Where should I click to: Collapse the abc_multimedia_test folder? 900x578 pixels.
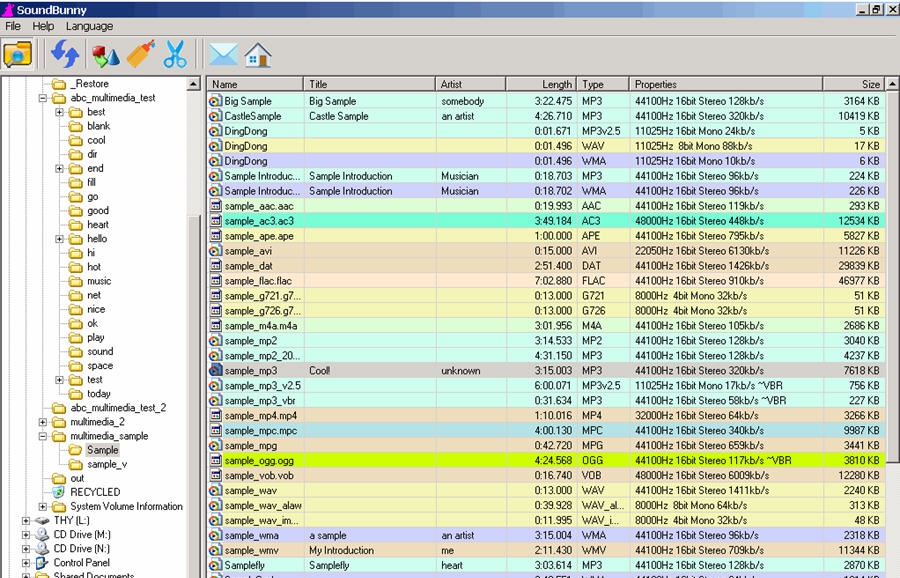[x=43, y=98]
